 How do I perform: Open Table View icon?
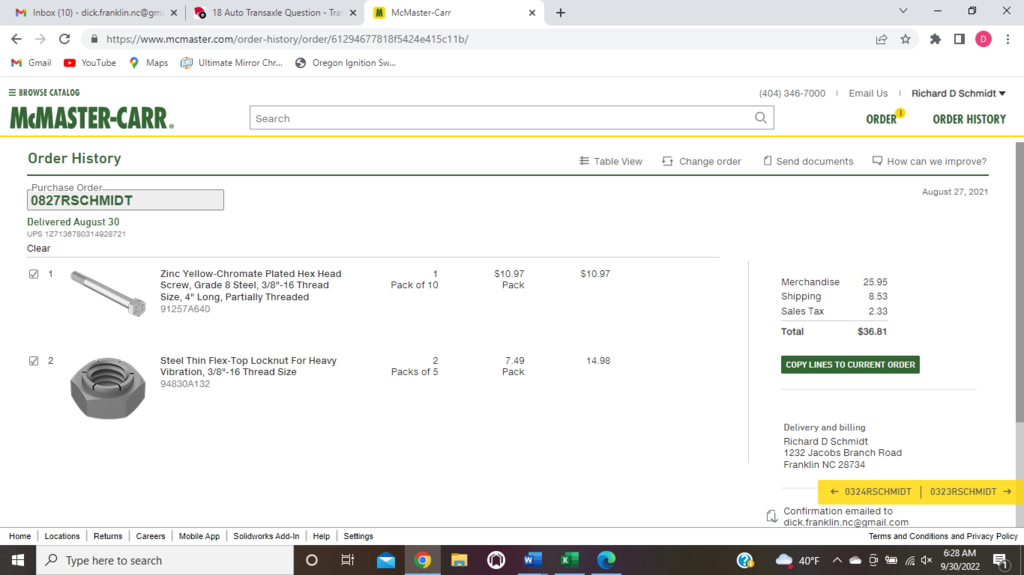[x=585, y=161]
